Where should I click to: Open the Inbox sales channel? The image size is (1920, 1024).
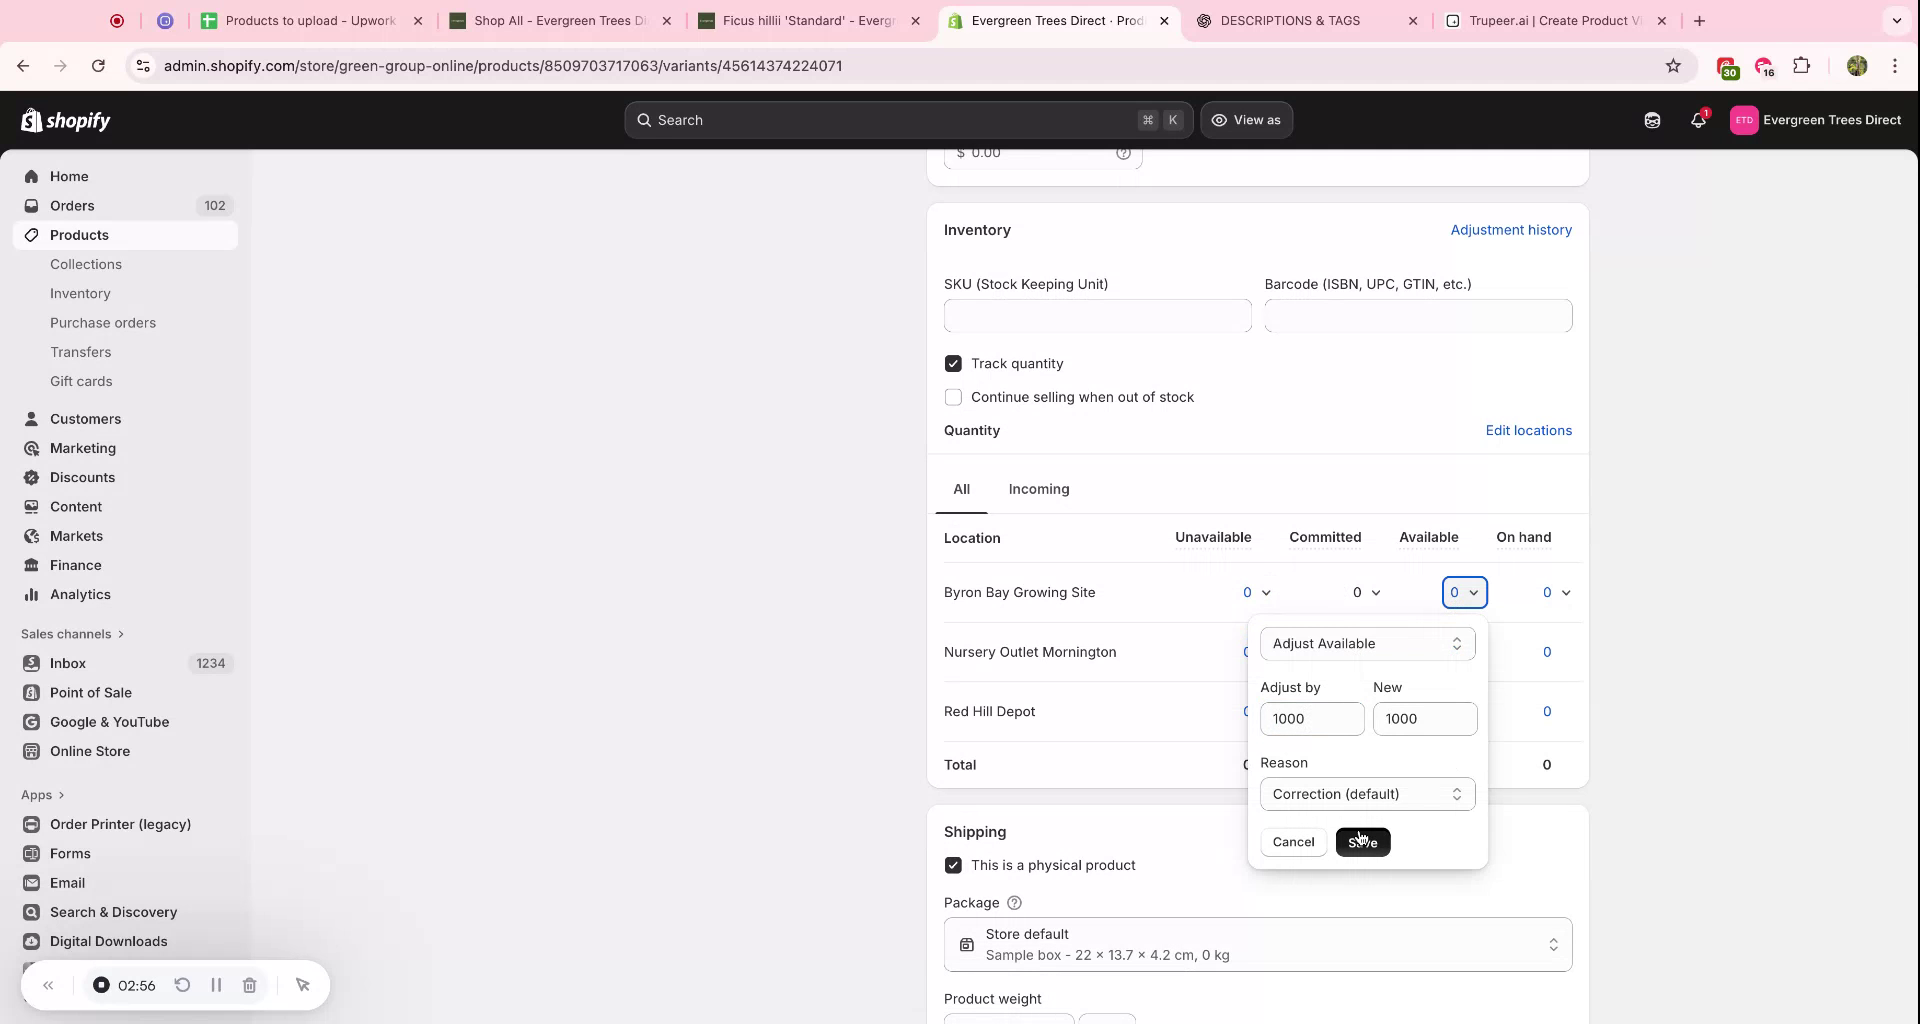pyautogui.click(x=67, y=663)
